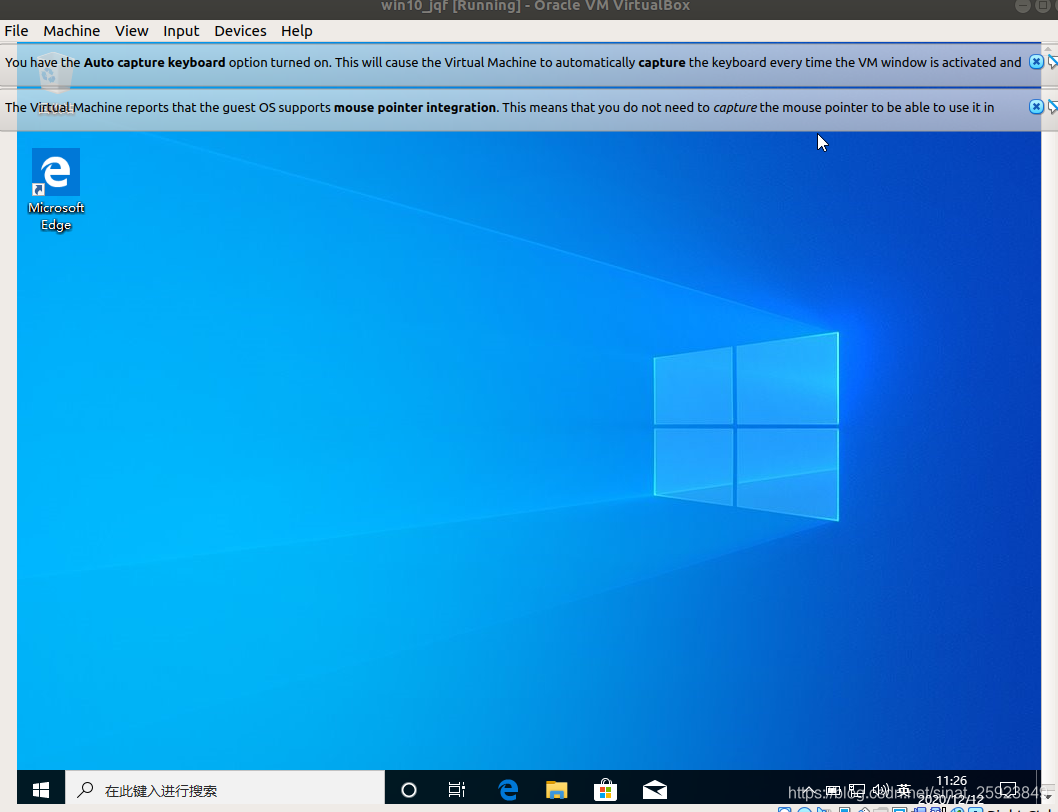Image resolution: width=1058 pixels, height=812 pixels.
Task: Click don't-show-again icon for mouse integration message
Action: coord(1053,107)
